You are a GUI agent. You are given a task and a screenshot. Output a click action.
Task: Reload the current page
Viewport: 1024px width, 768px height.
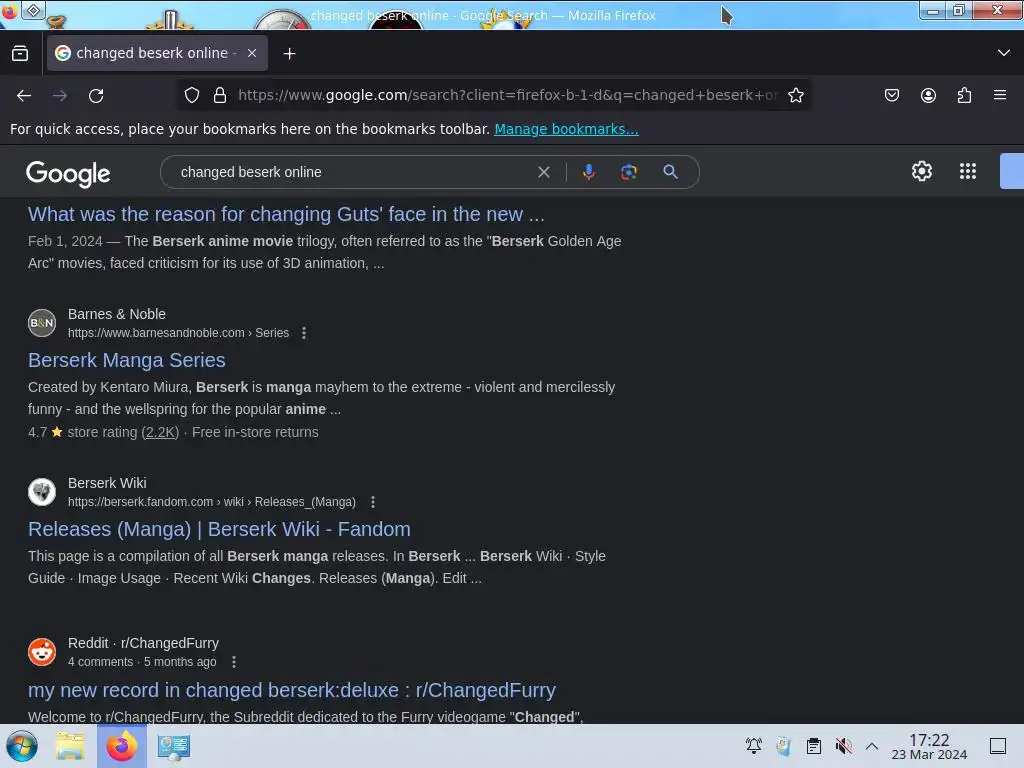[x=96, y=95]
